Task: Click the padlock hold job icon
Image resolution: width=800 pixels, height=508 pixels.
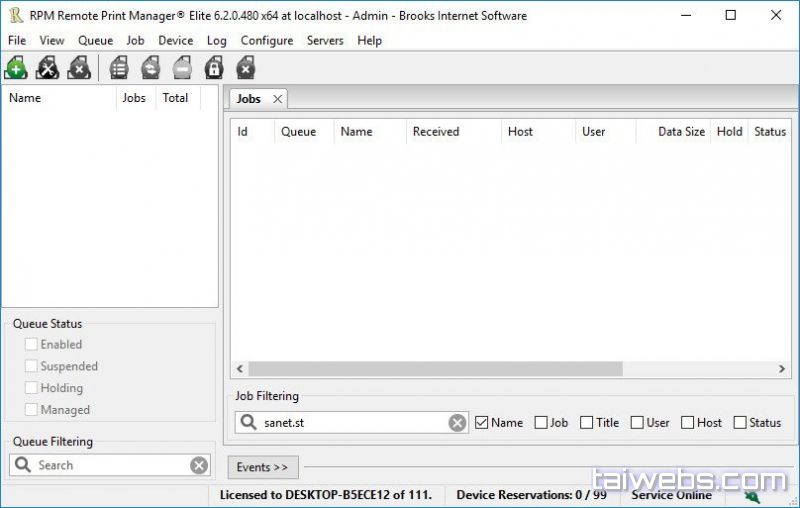Action: [x=213, y=68]
